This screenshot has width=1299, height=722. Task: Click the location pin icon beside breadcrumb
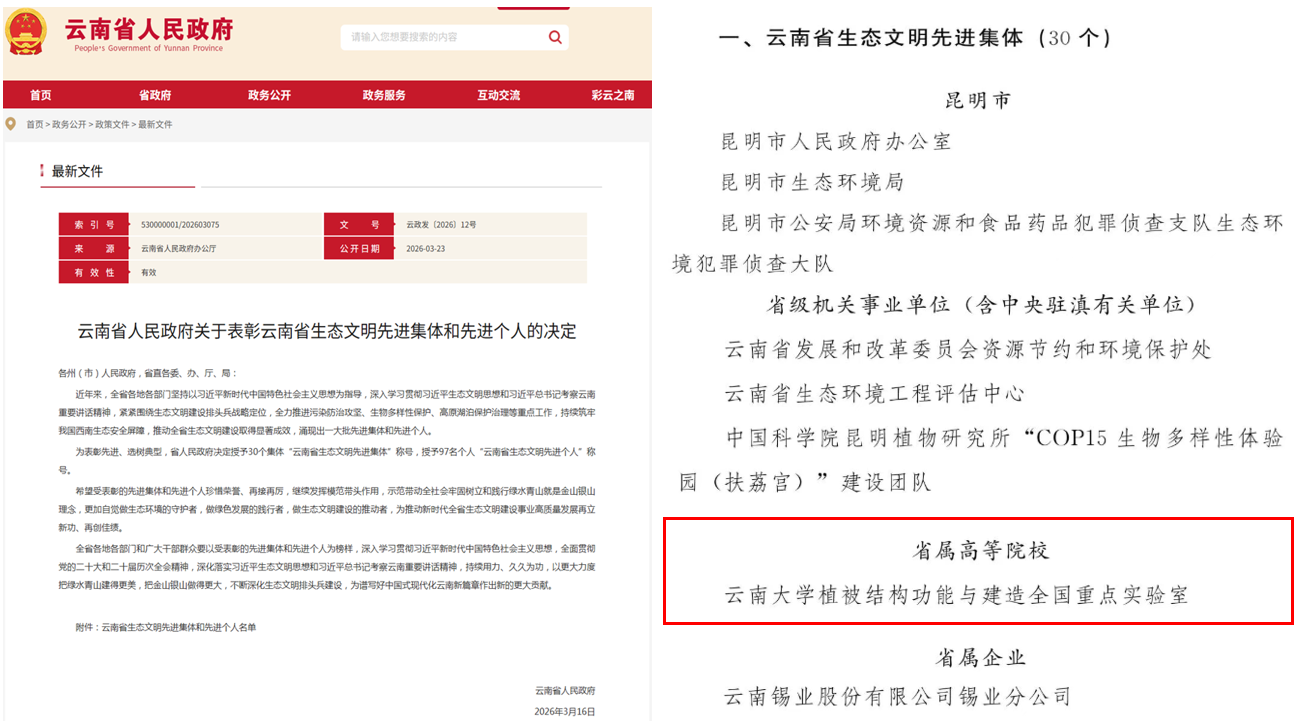[11, 124]
